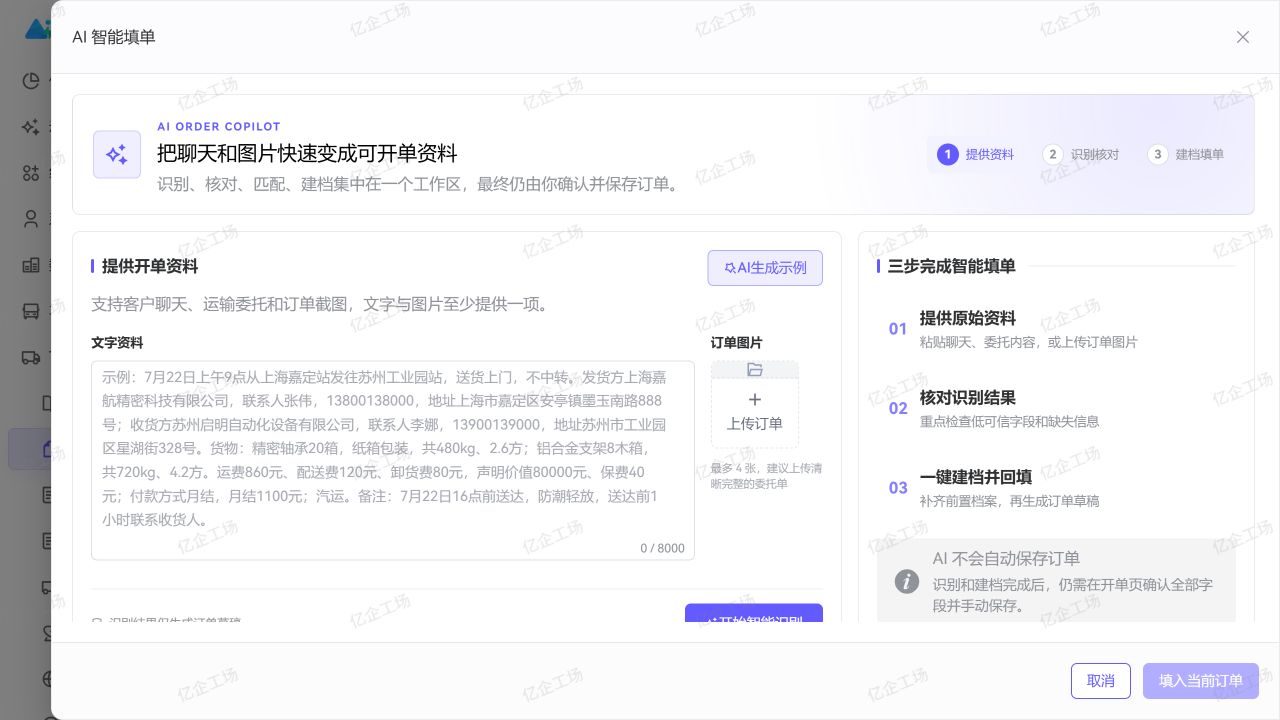
Task: Click the 取消 button
Action: 1101,681
